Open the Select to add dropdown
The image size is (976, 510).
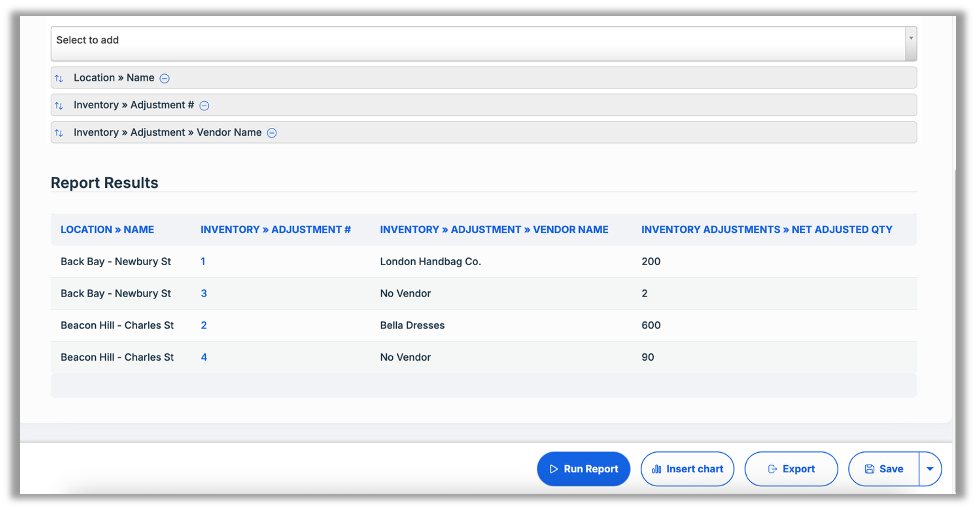click(x=478, y=41)
